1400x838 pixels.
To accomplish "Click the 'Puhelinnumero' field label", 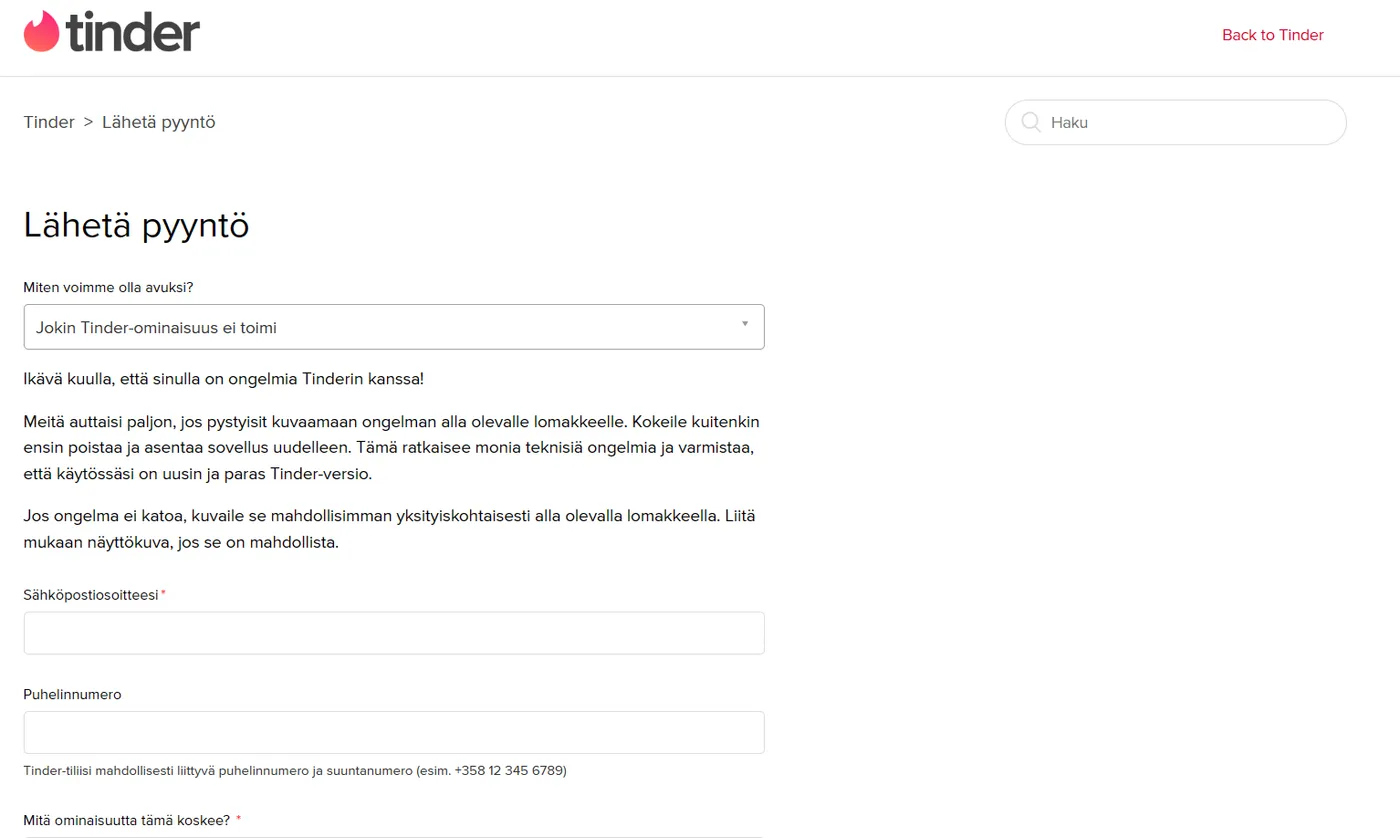I will [72, 694].
